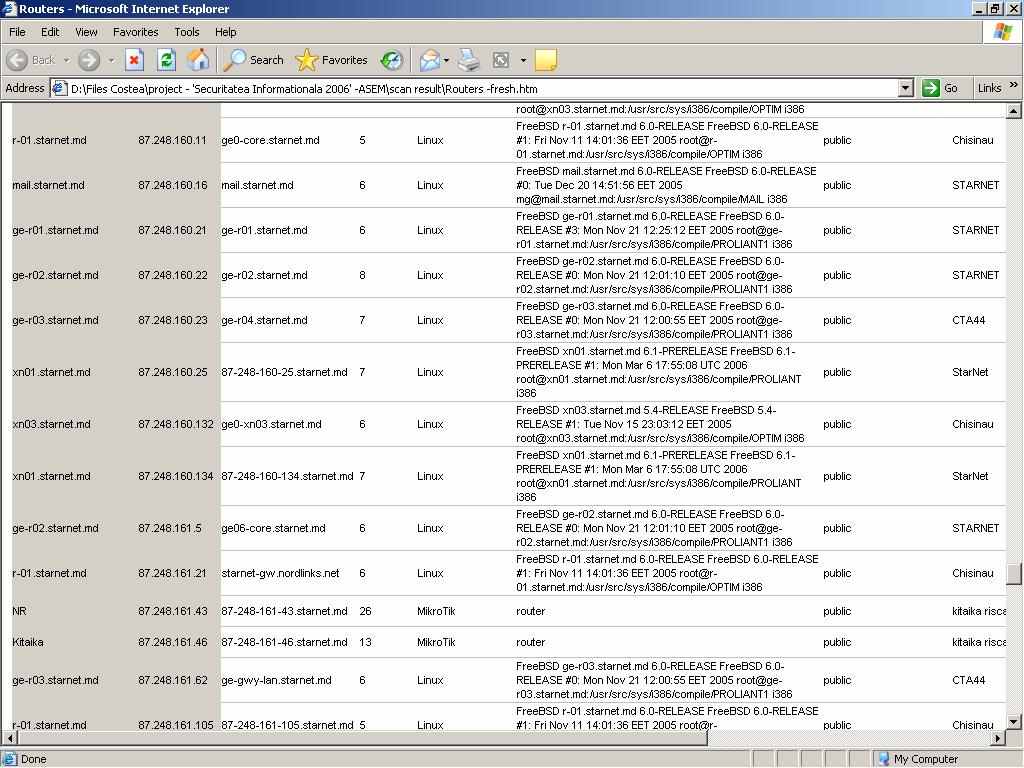Go back using the Back button
Viewport: 1024px width, 768px height.
click(31, 60)
